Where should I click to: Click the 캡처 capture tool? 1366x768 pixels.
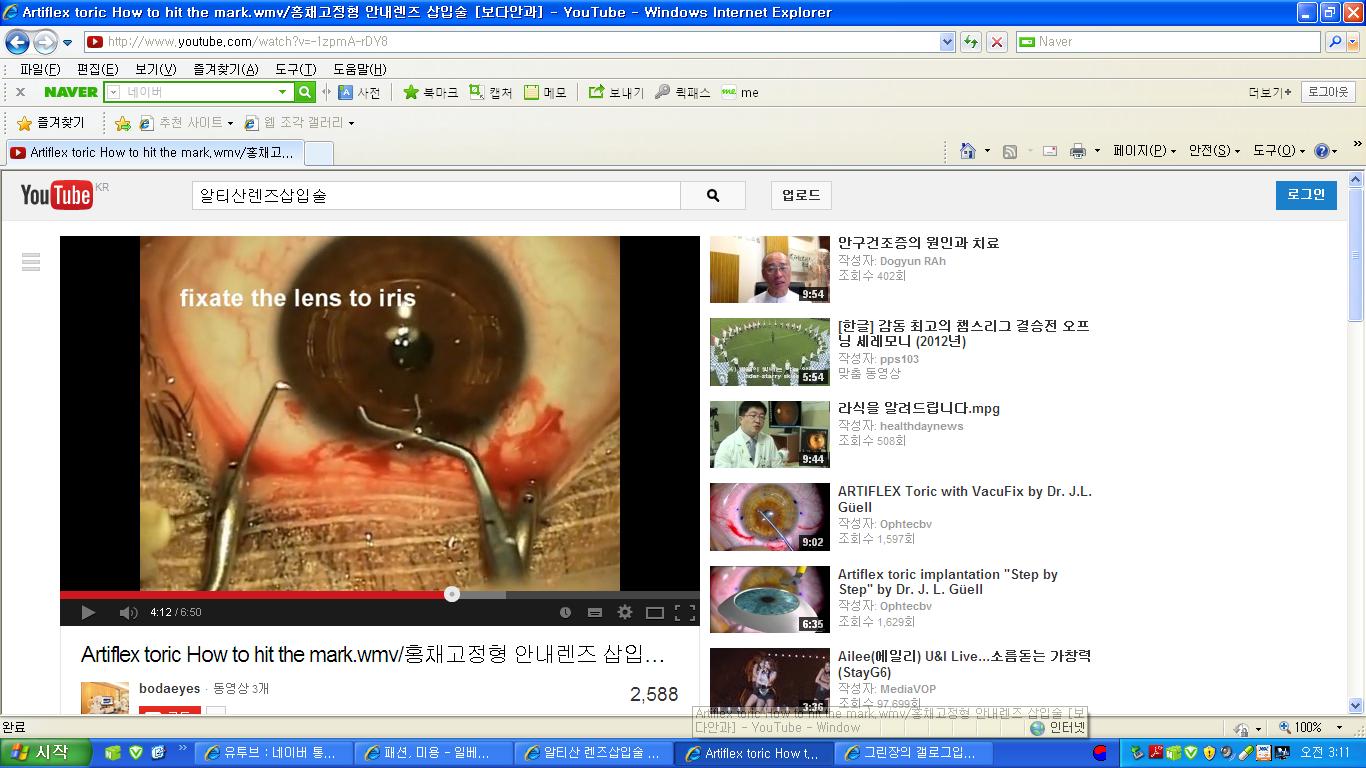tap(490, 92)
